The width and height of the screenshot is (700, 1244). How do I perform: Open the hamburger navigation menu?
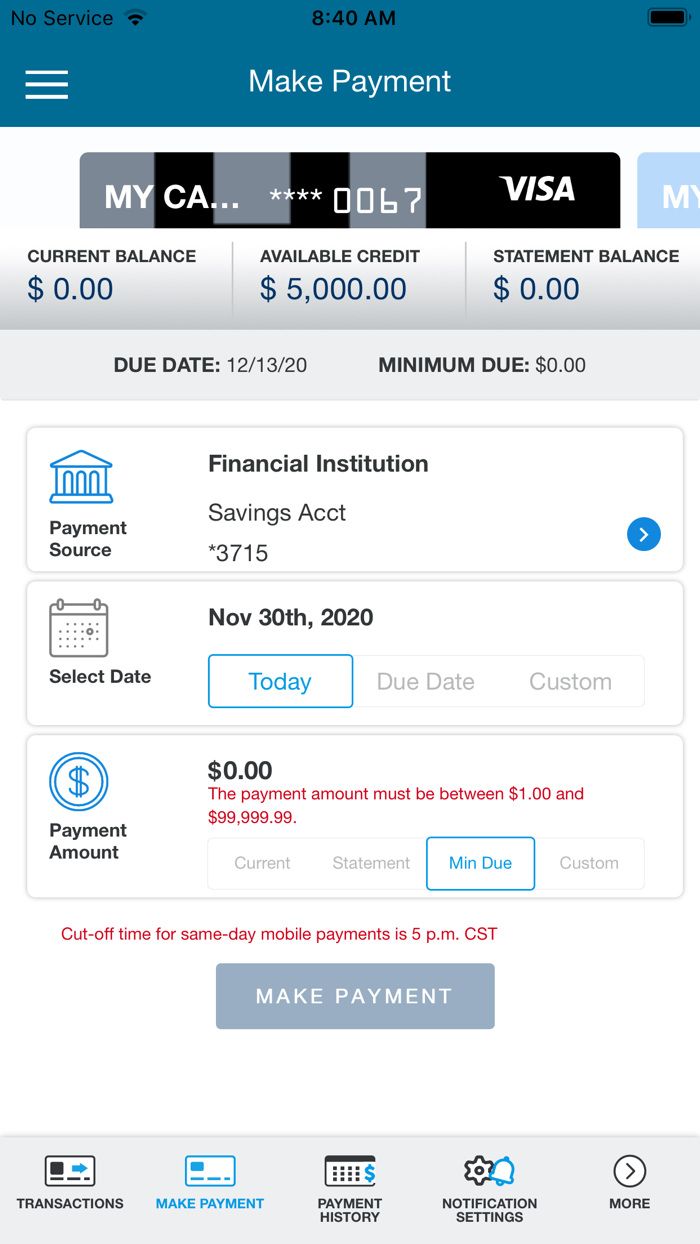46,85
